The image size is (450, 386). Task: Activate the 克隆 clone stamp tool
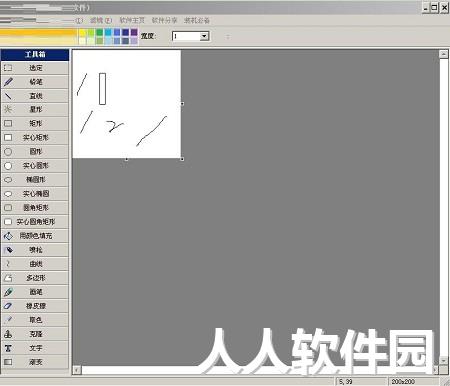click(35, 334)
